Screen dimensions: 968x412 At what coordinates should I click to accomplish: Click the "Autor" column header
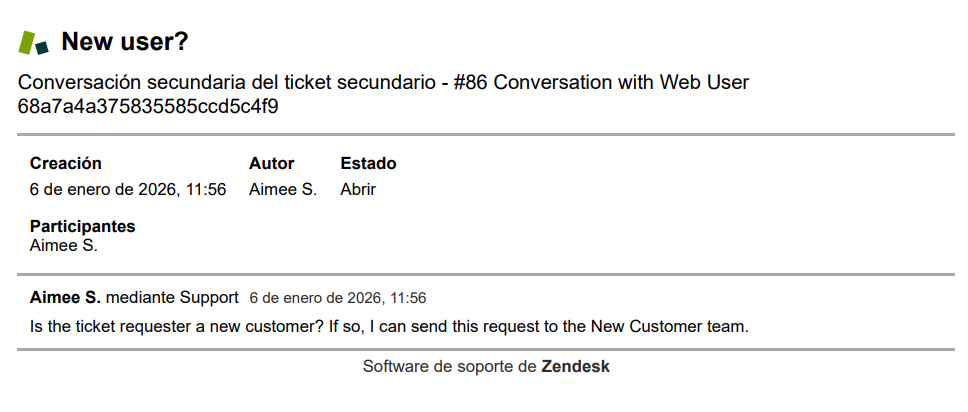pyautogui.click(x=271, y=163)
